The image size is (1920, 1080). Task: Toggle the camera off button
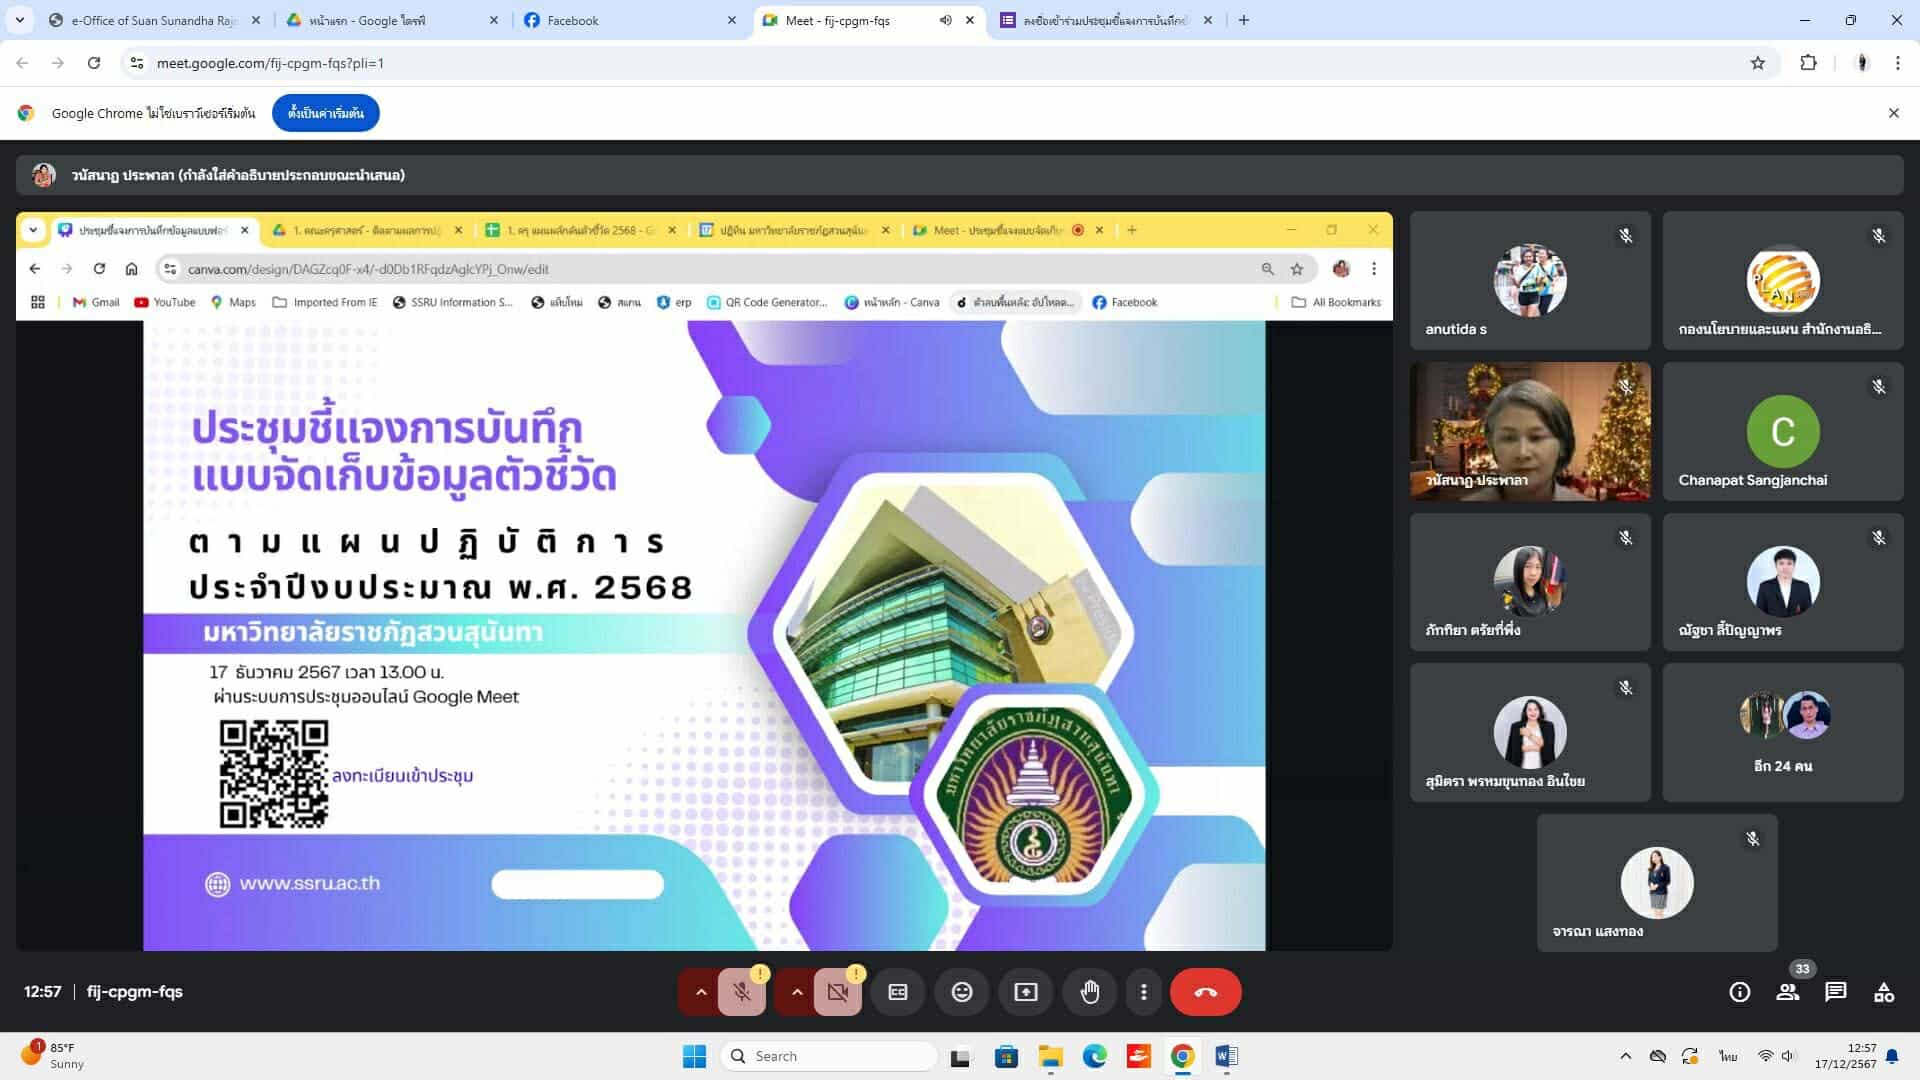coord(838,992)
